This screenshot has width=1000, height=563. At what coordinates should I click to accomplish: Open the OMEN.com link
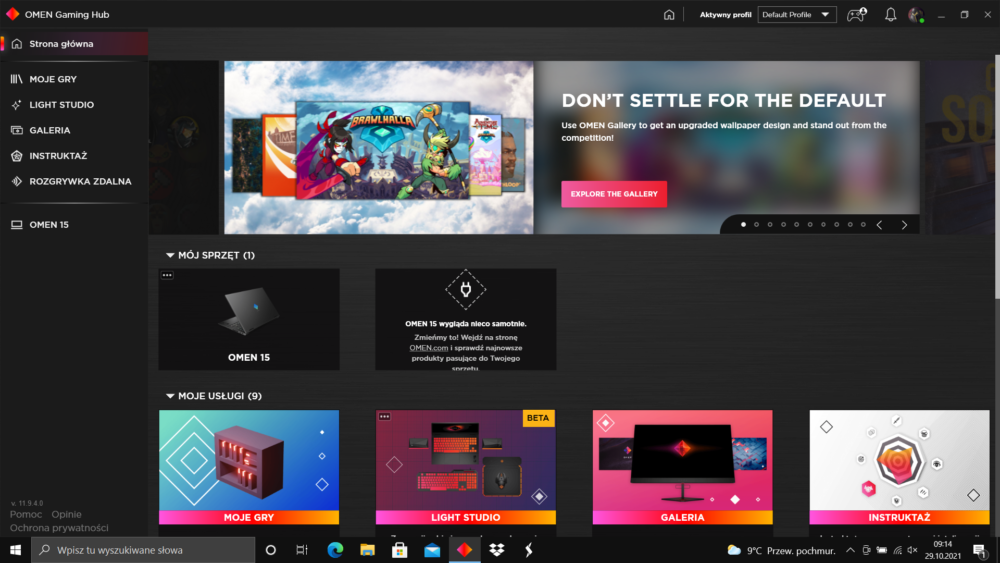click(429, 348)
